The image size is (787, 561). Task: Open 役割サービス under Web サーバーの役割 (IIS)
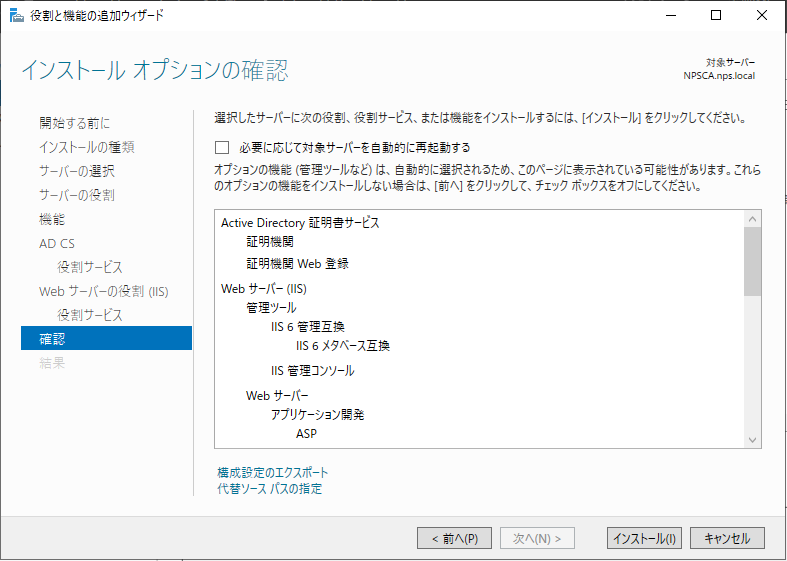pos(90,315)
